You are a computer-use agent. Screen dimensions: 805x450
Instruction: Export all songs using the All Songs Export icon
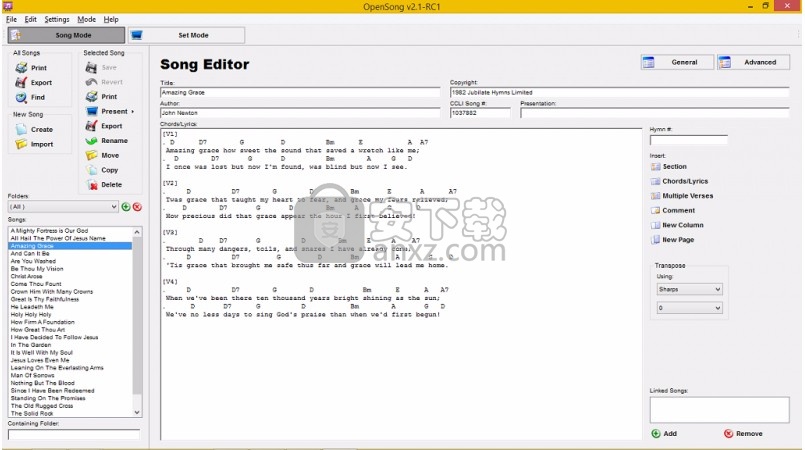(22, 83)
